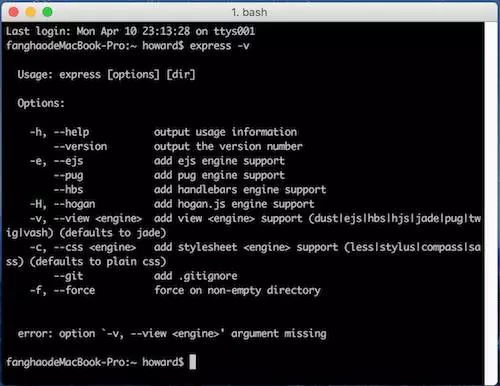This screenshot has width=500, height=386.
Task: Click the '--hogan' option text
Action: [74, 204]
